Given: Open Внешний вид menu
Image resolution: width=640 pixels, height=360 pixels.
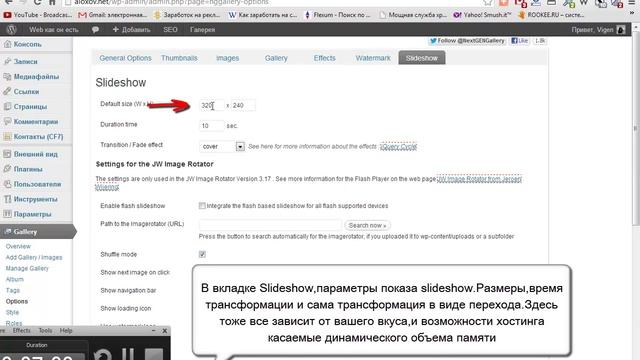Looking at the screenshot, I should click(x=36, y=154).
